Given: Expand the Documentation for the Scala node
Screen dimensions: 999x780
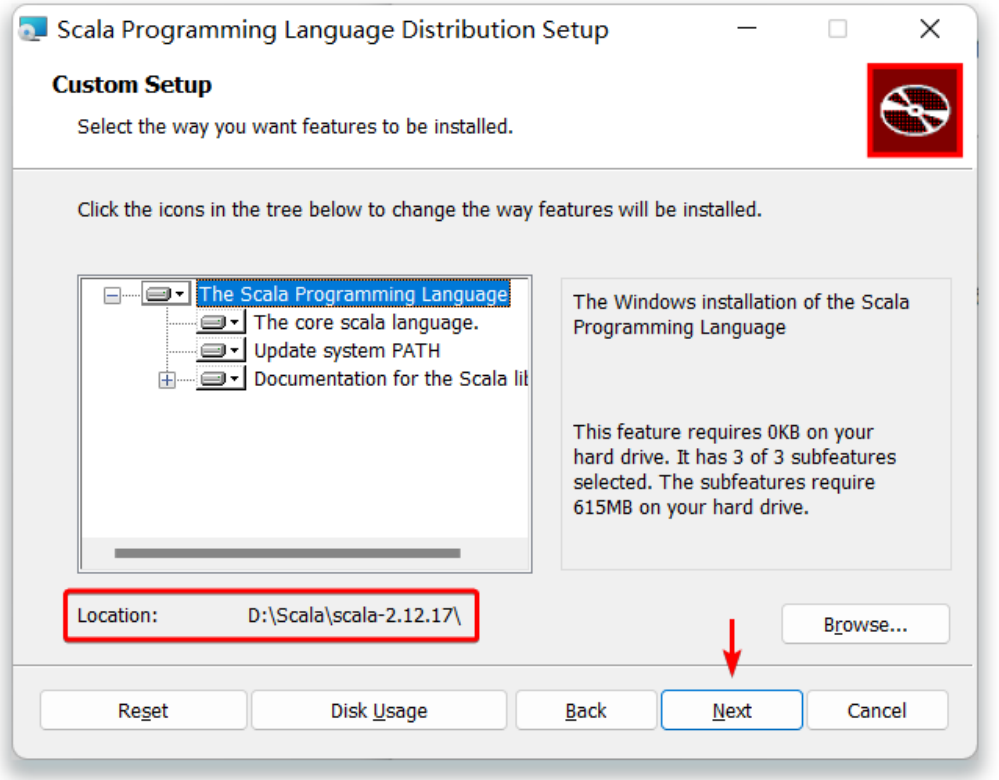Looking at the screenshot, I should [167, 380].
